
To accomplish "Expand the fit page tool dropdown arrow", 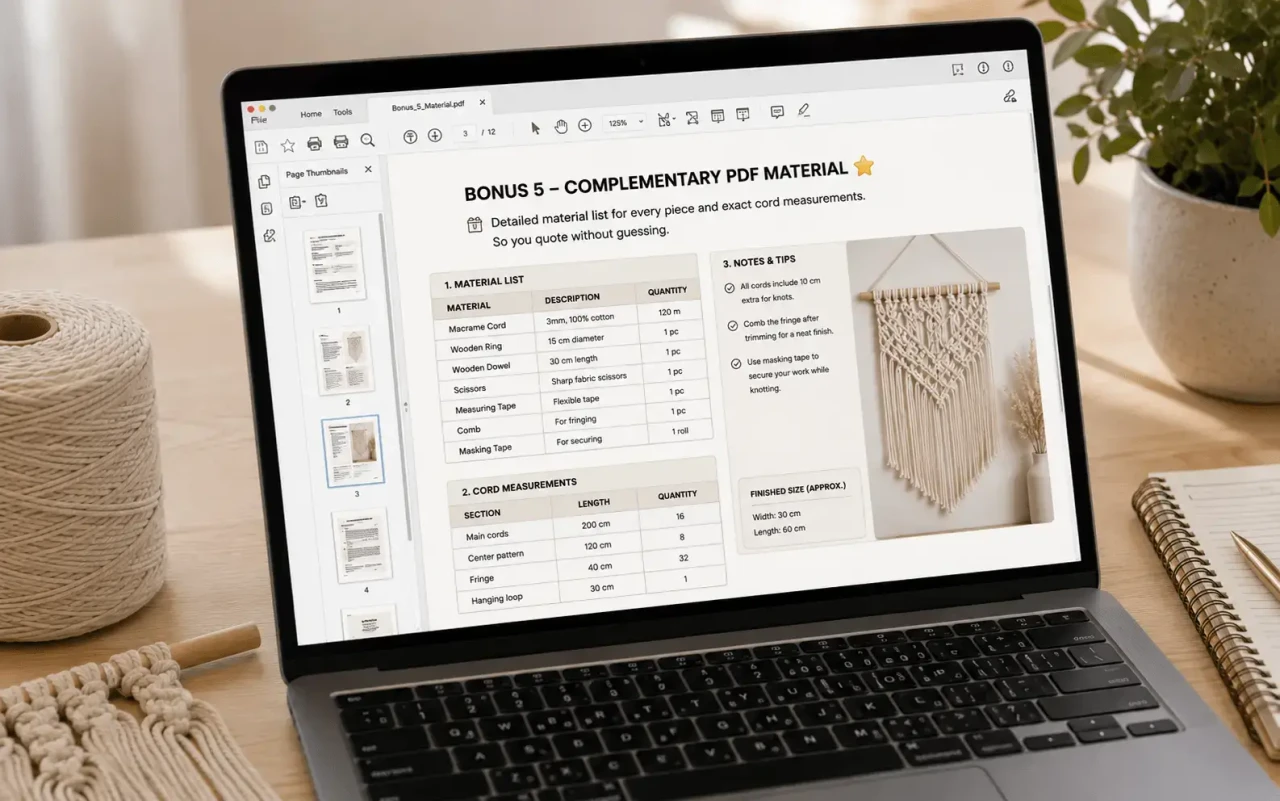I will [674, 119].
